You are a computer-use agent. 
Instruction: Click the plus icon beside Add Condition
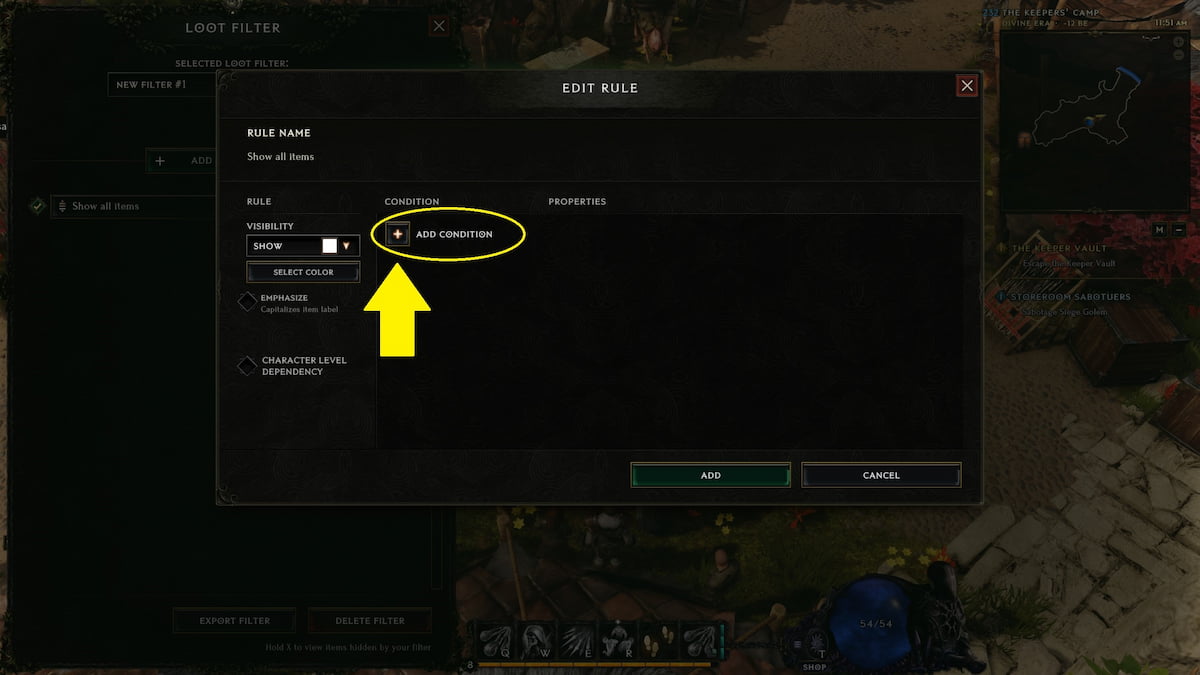point(397,234)
